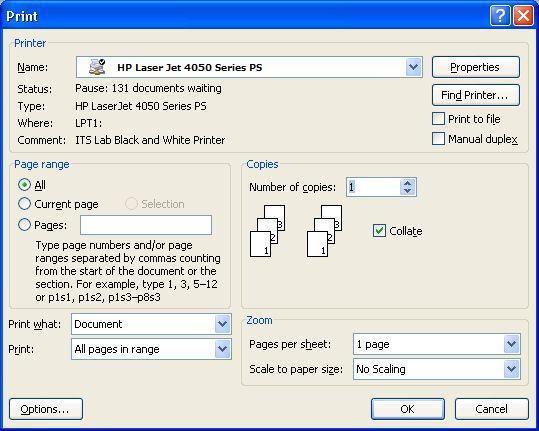Click the printer icon beside the printer name
This screenshot has width=539, height=431.
tap(97, 67)
